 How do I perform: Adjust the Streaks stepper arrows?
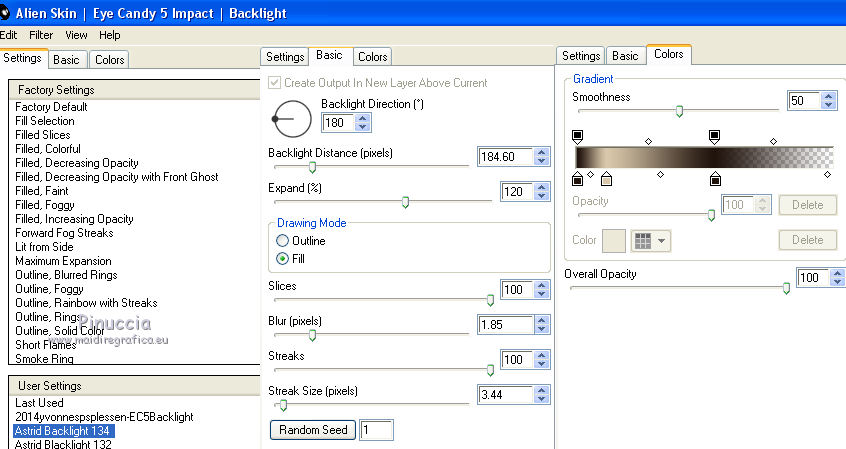coord(542,359)
